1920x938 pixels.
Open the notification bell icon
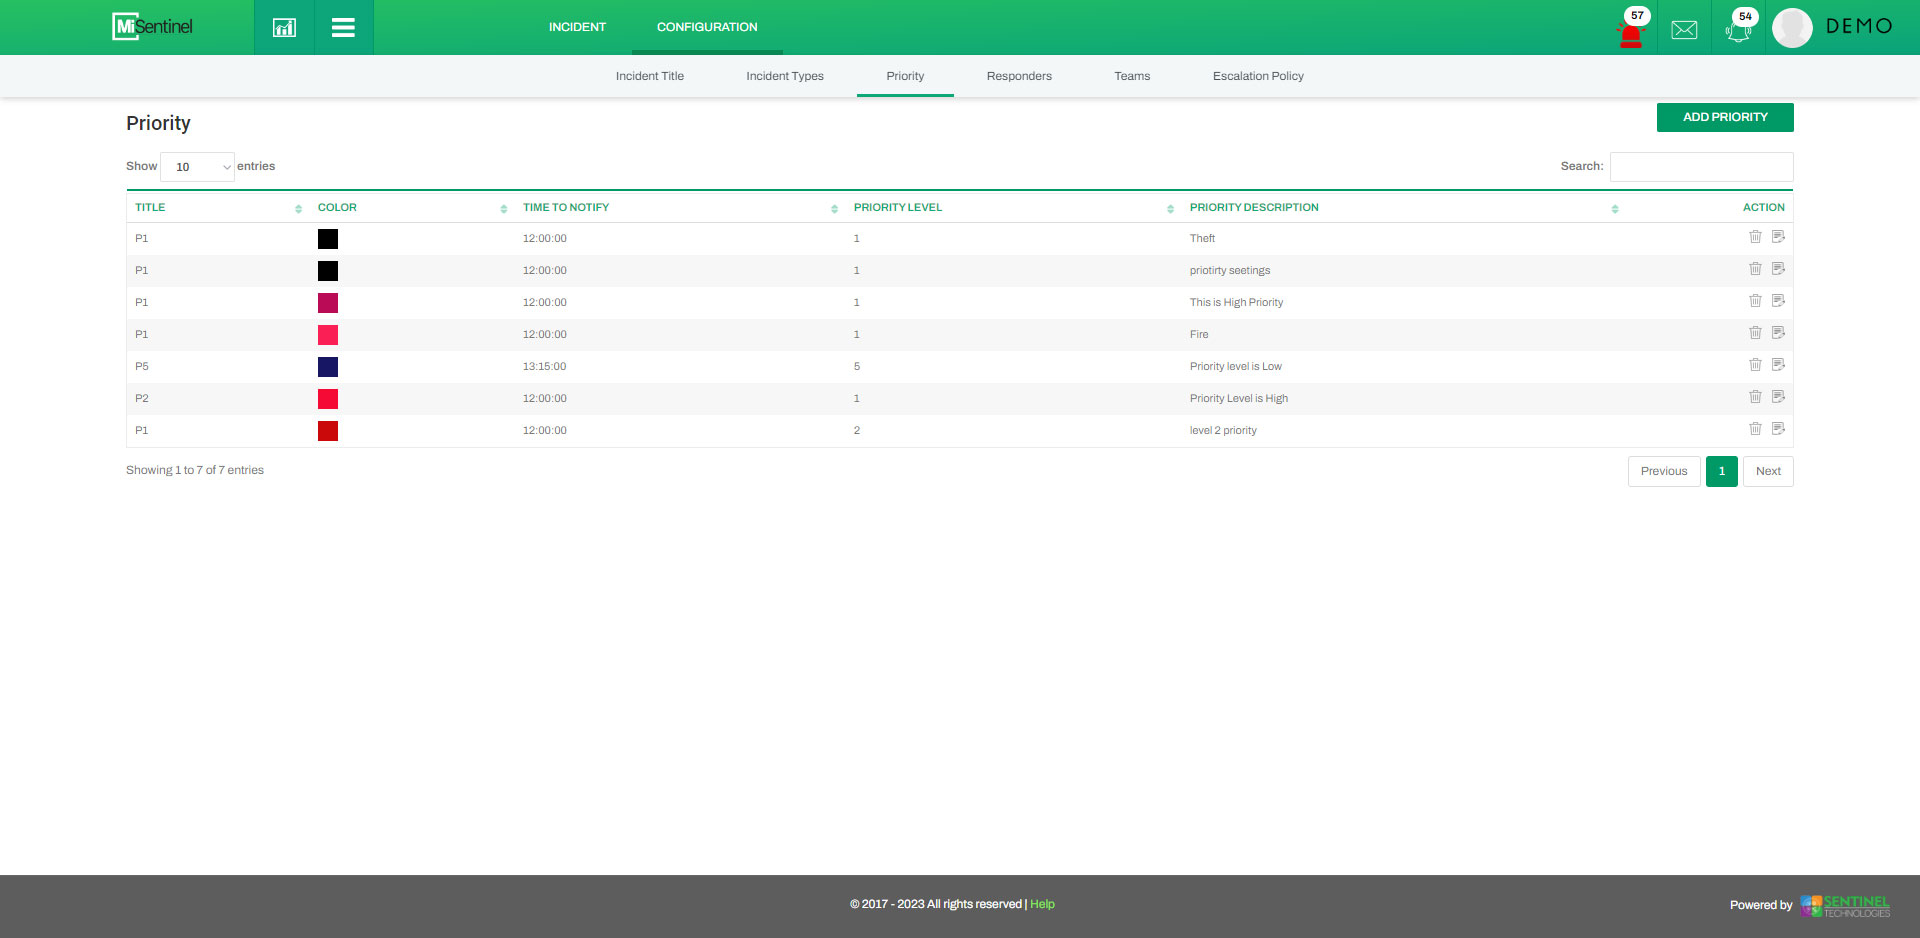coord(1738,30)
